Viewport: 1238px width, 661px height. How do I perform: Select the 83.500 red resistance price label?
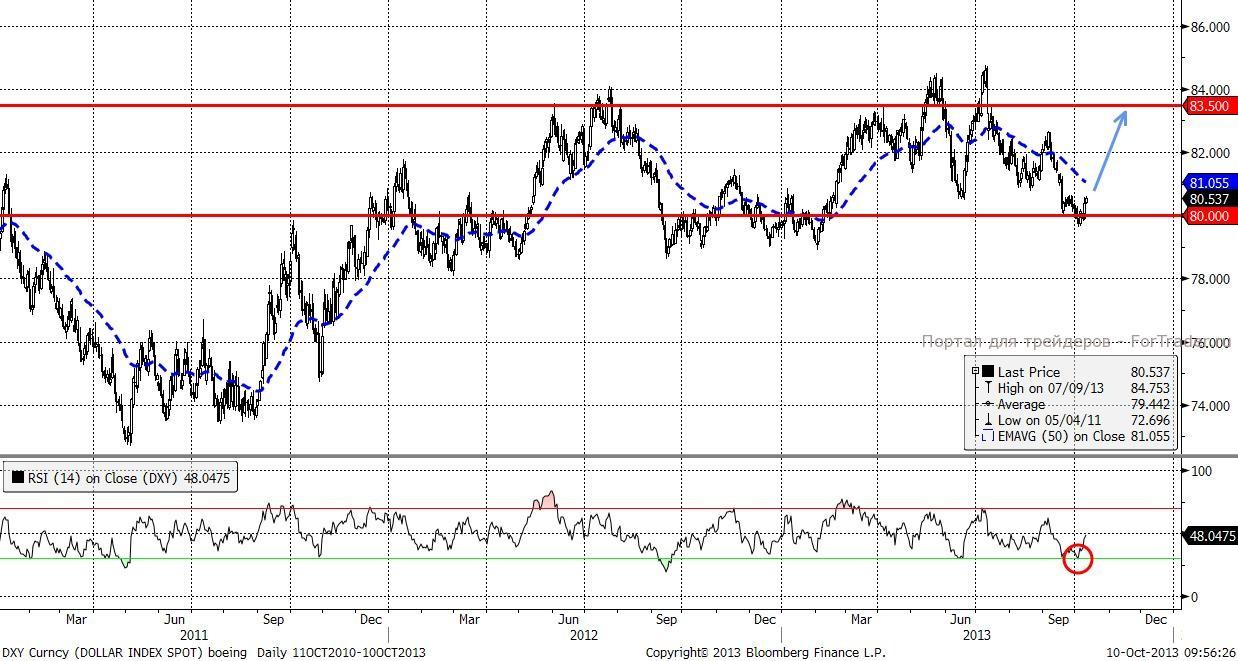pos(1209,106)
